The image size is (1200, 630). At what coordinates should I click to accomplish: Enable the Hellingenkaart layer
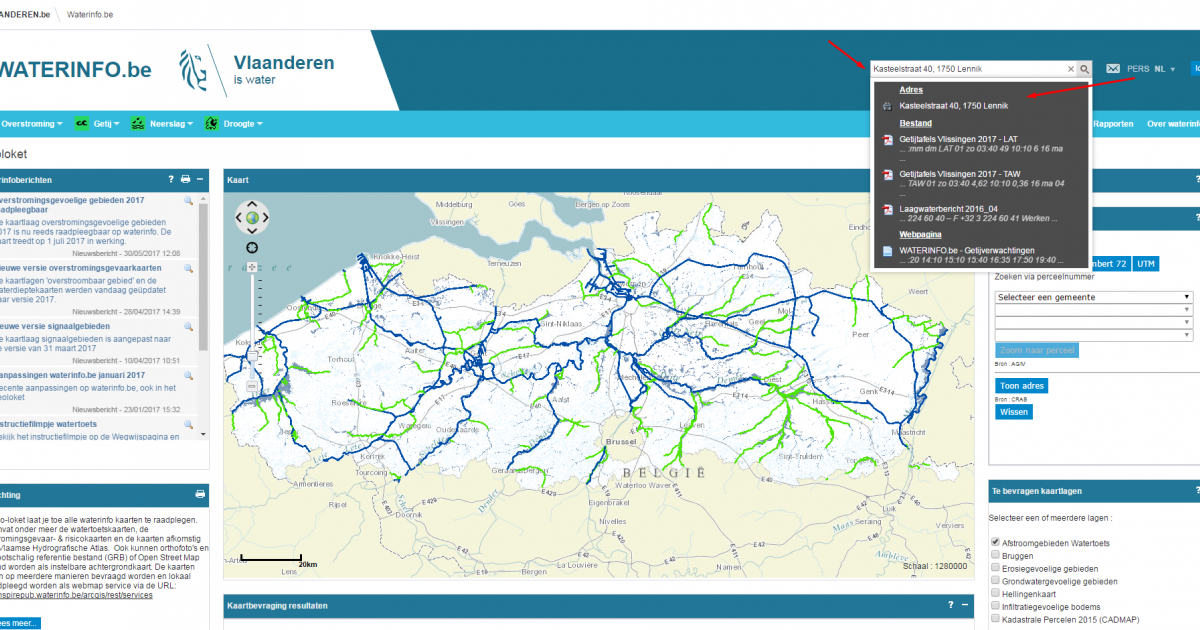pos(995,594)
